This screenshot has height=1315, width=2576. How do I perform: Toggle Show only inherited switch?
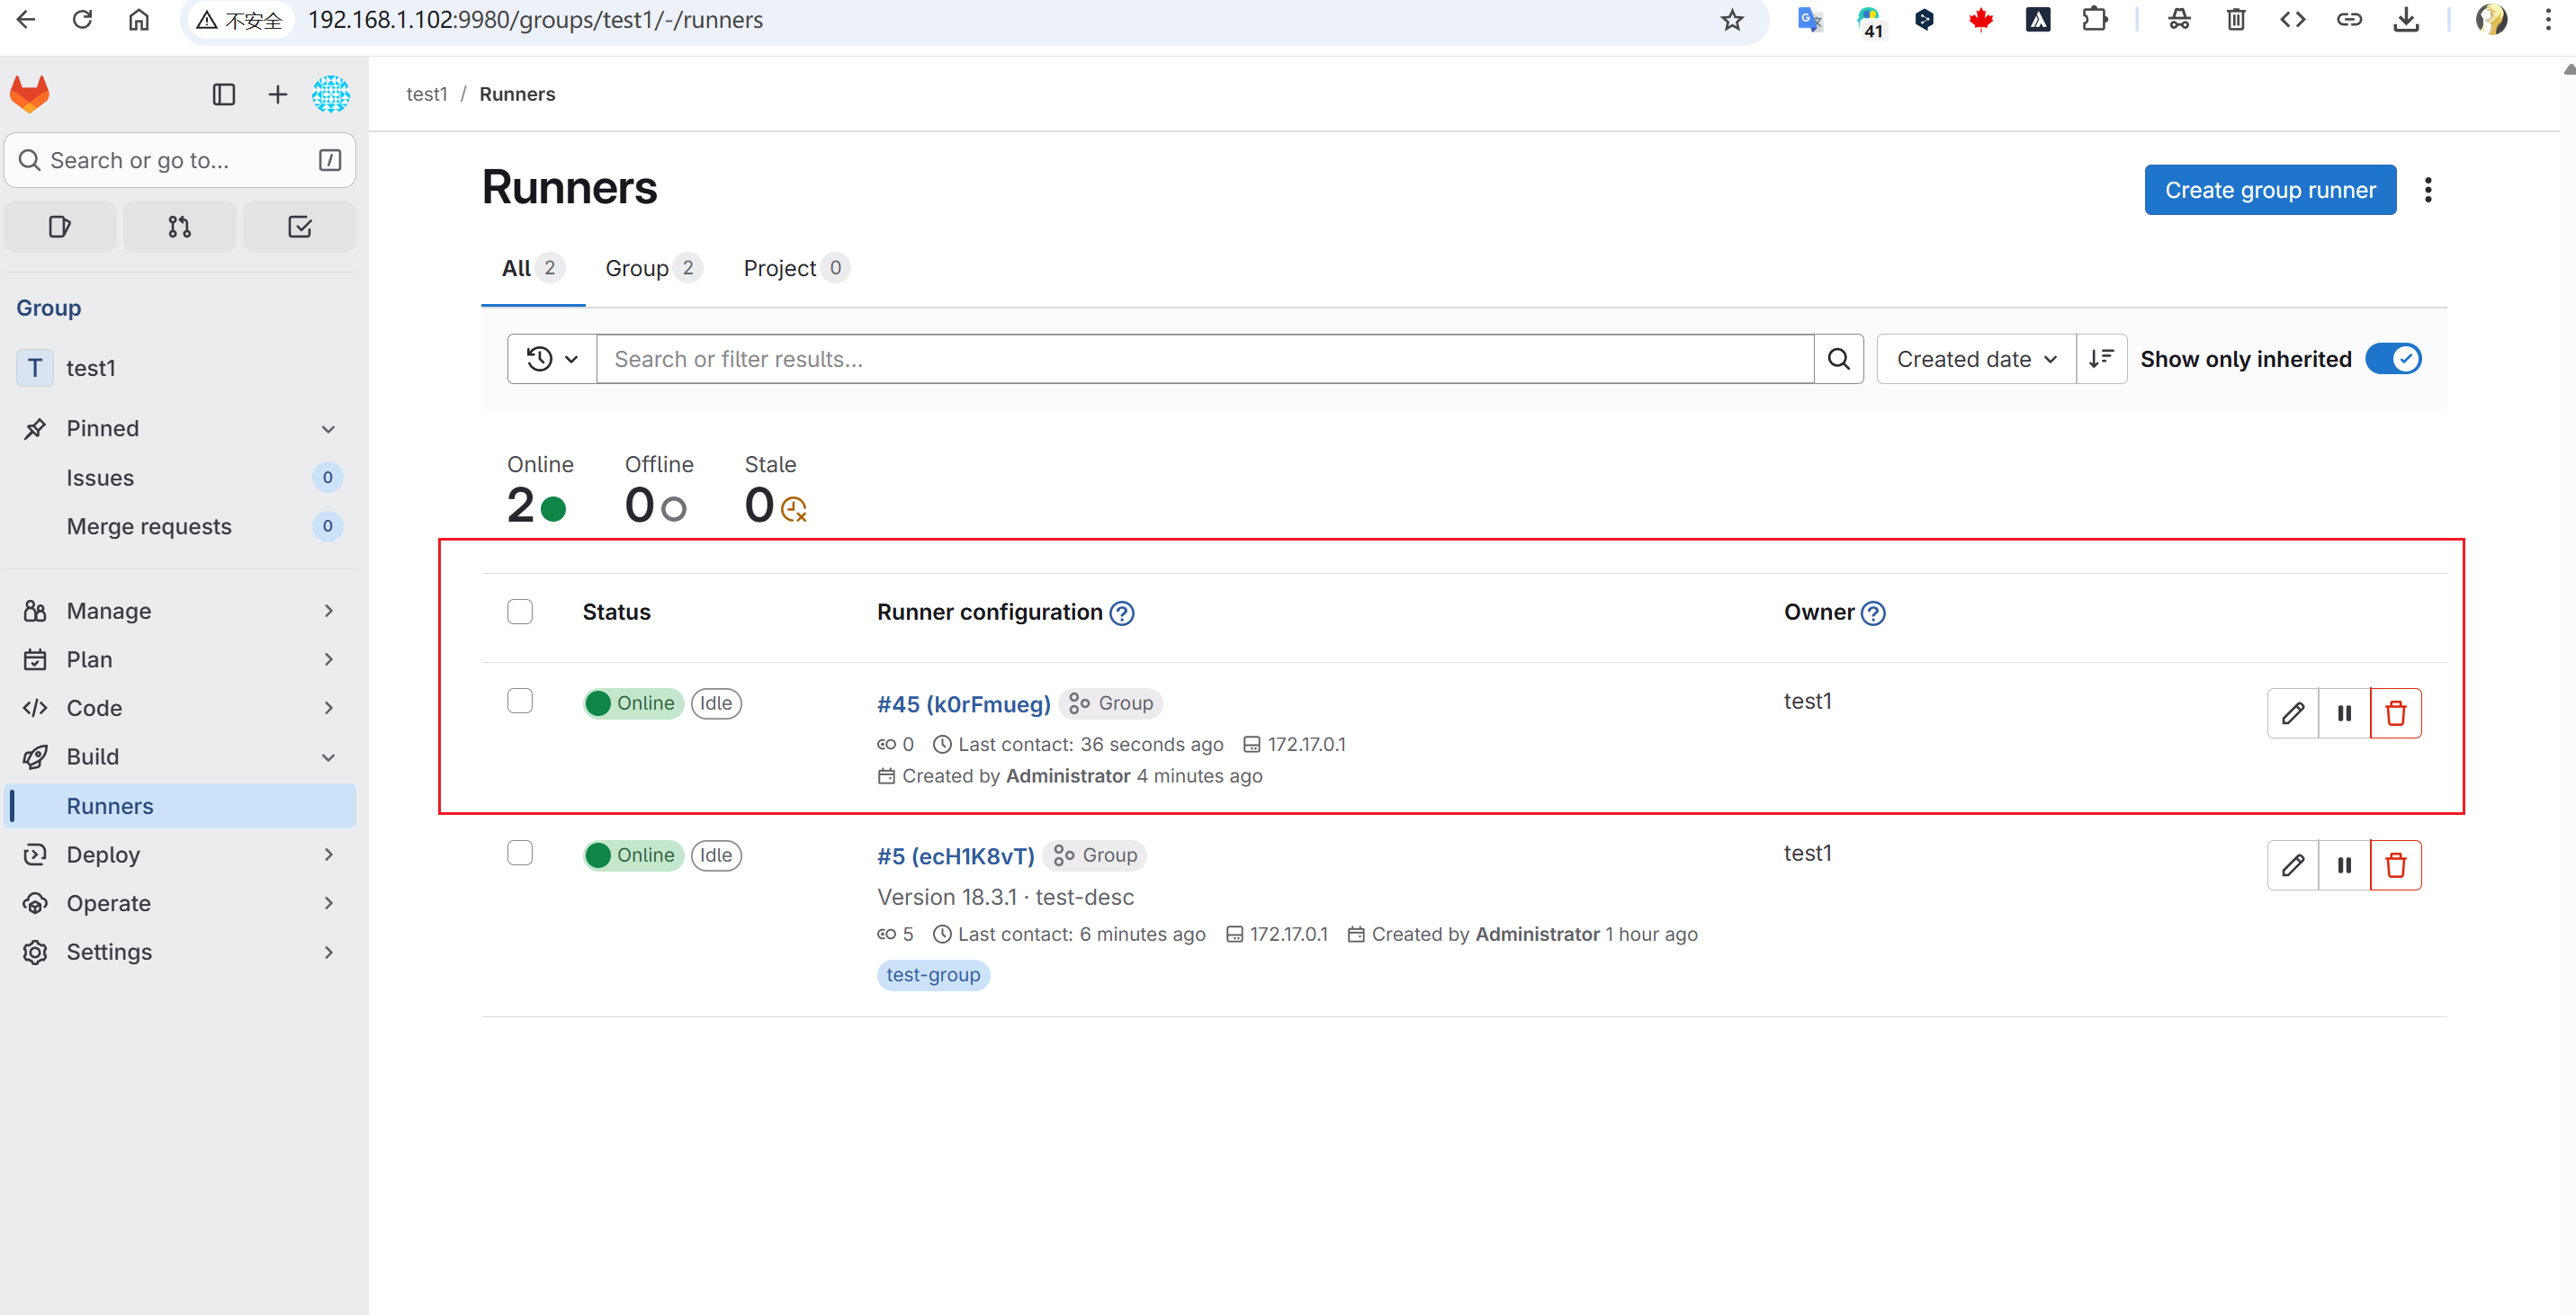[2393, 359]
